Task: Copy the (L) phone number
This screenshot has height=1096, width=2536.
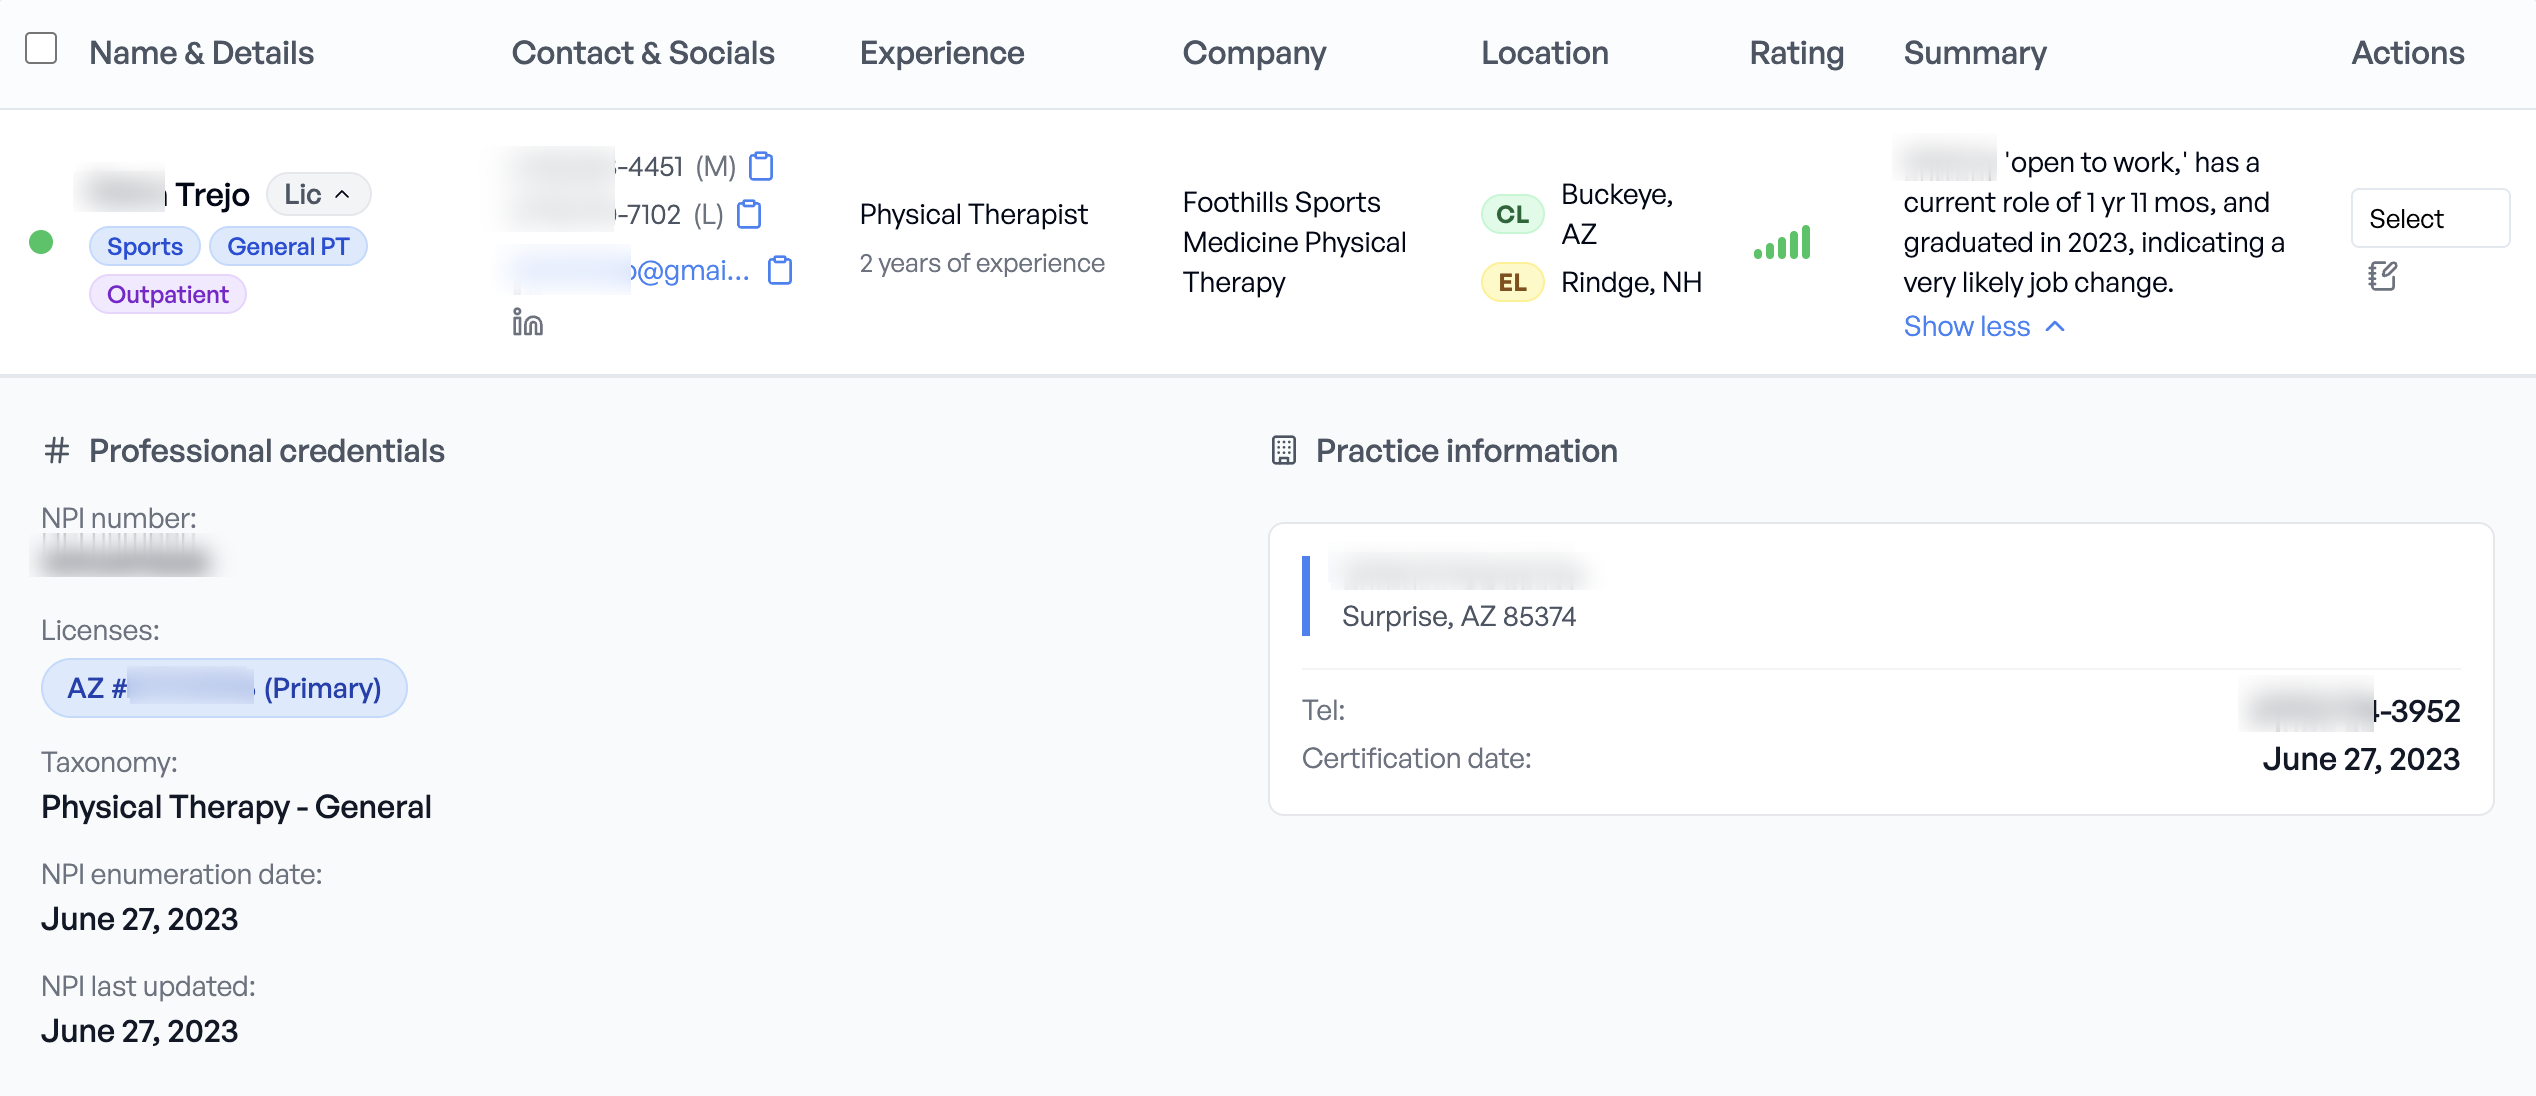Action: (749, 214)
